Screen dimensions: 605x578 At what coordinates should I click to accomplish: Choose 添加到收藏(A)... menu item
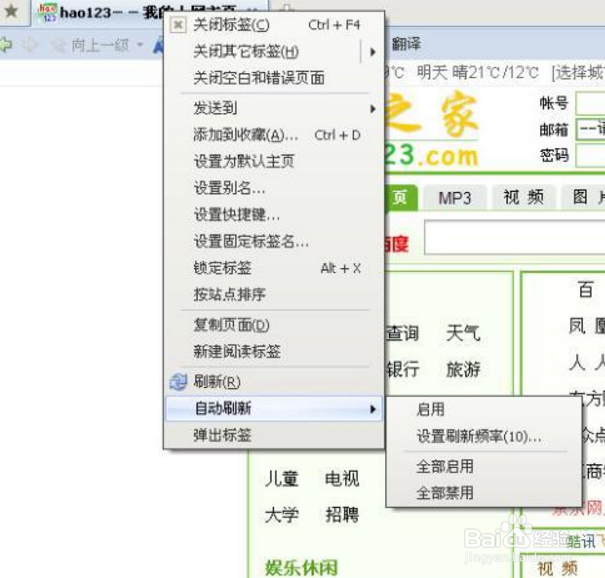tap(274, 135)
